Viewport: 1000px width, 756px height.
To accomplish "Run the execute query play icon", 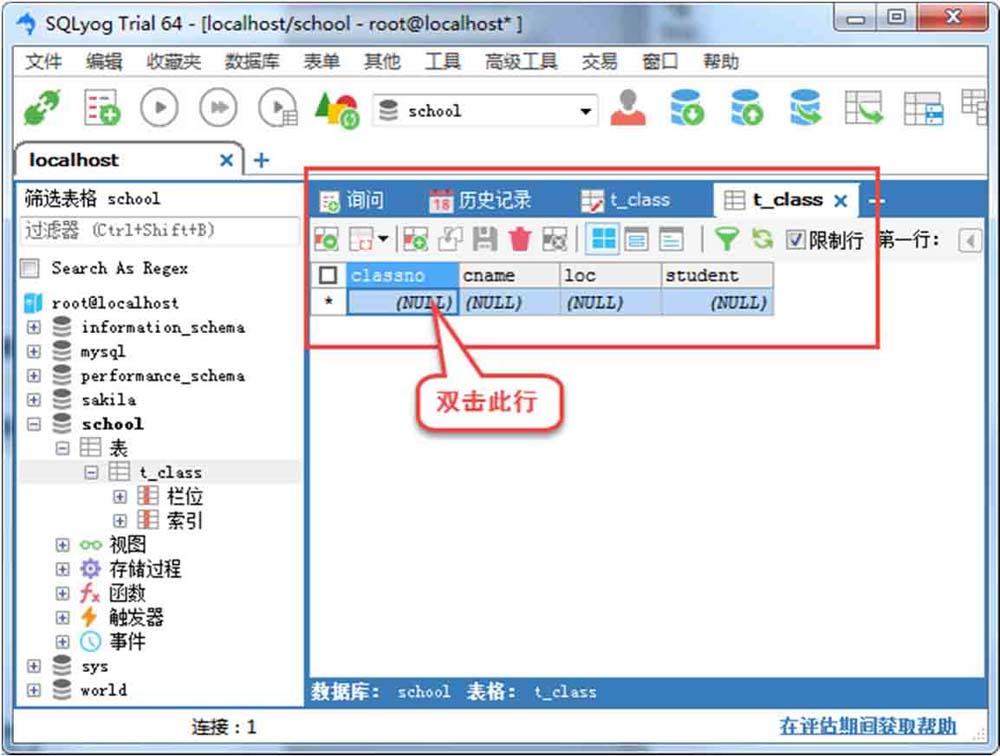I will click(x=159, y=107).
